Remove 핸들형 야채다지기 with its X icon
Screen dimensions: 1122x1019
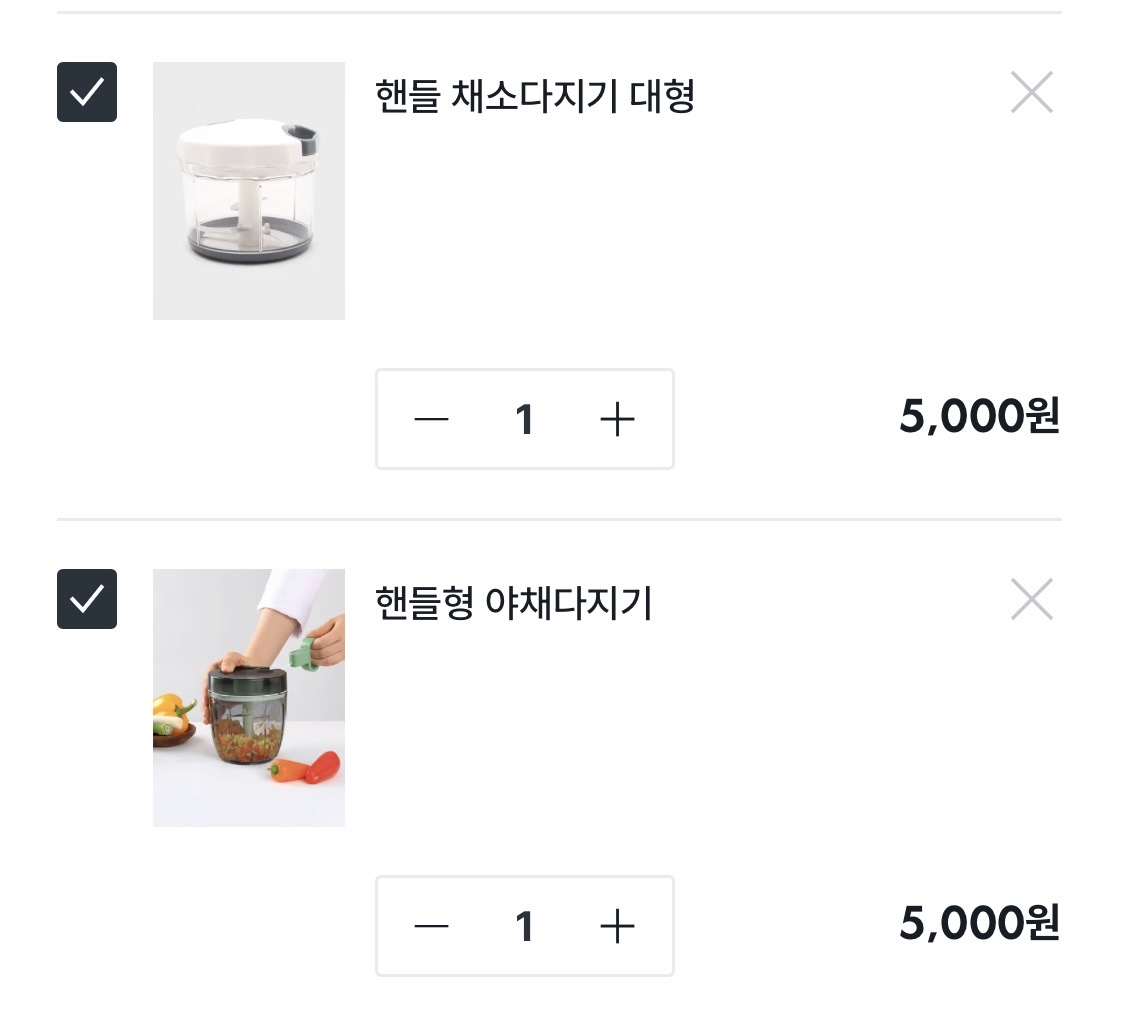[1031, 600]
